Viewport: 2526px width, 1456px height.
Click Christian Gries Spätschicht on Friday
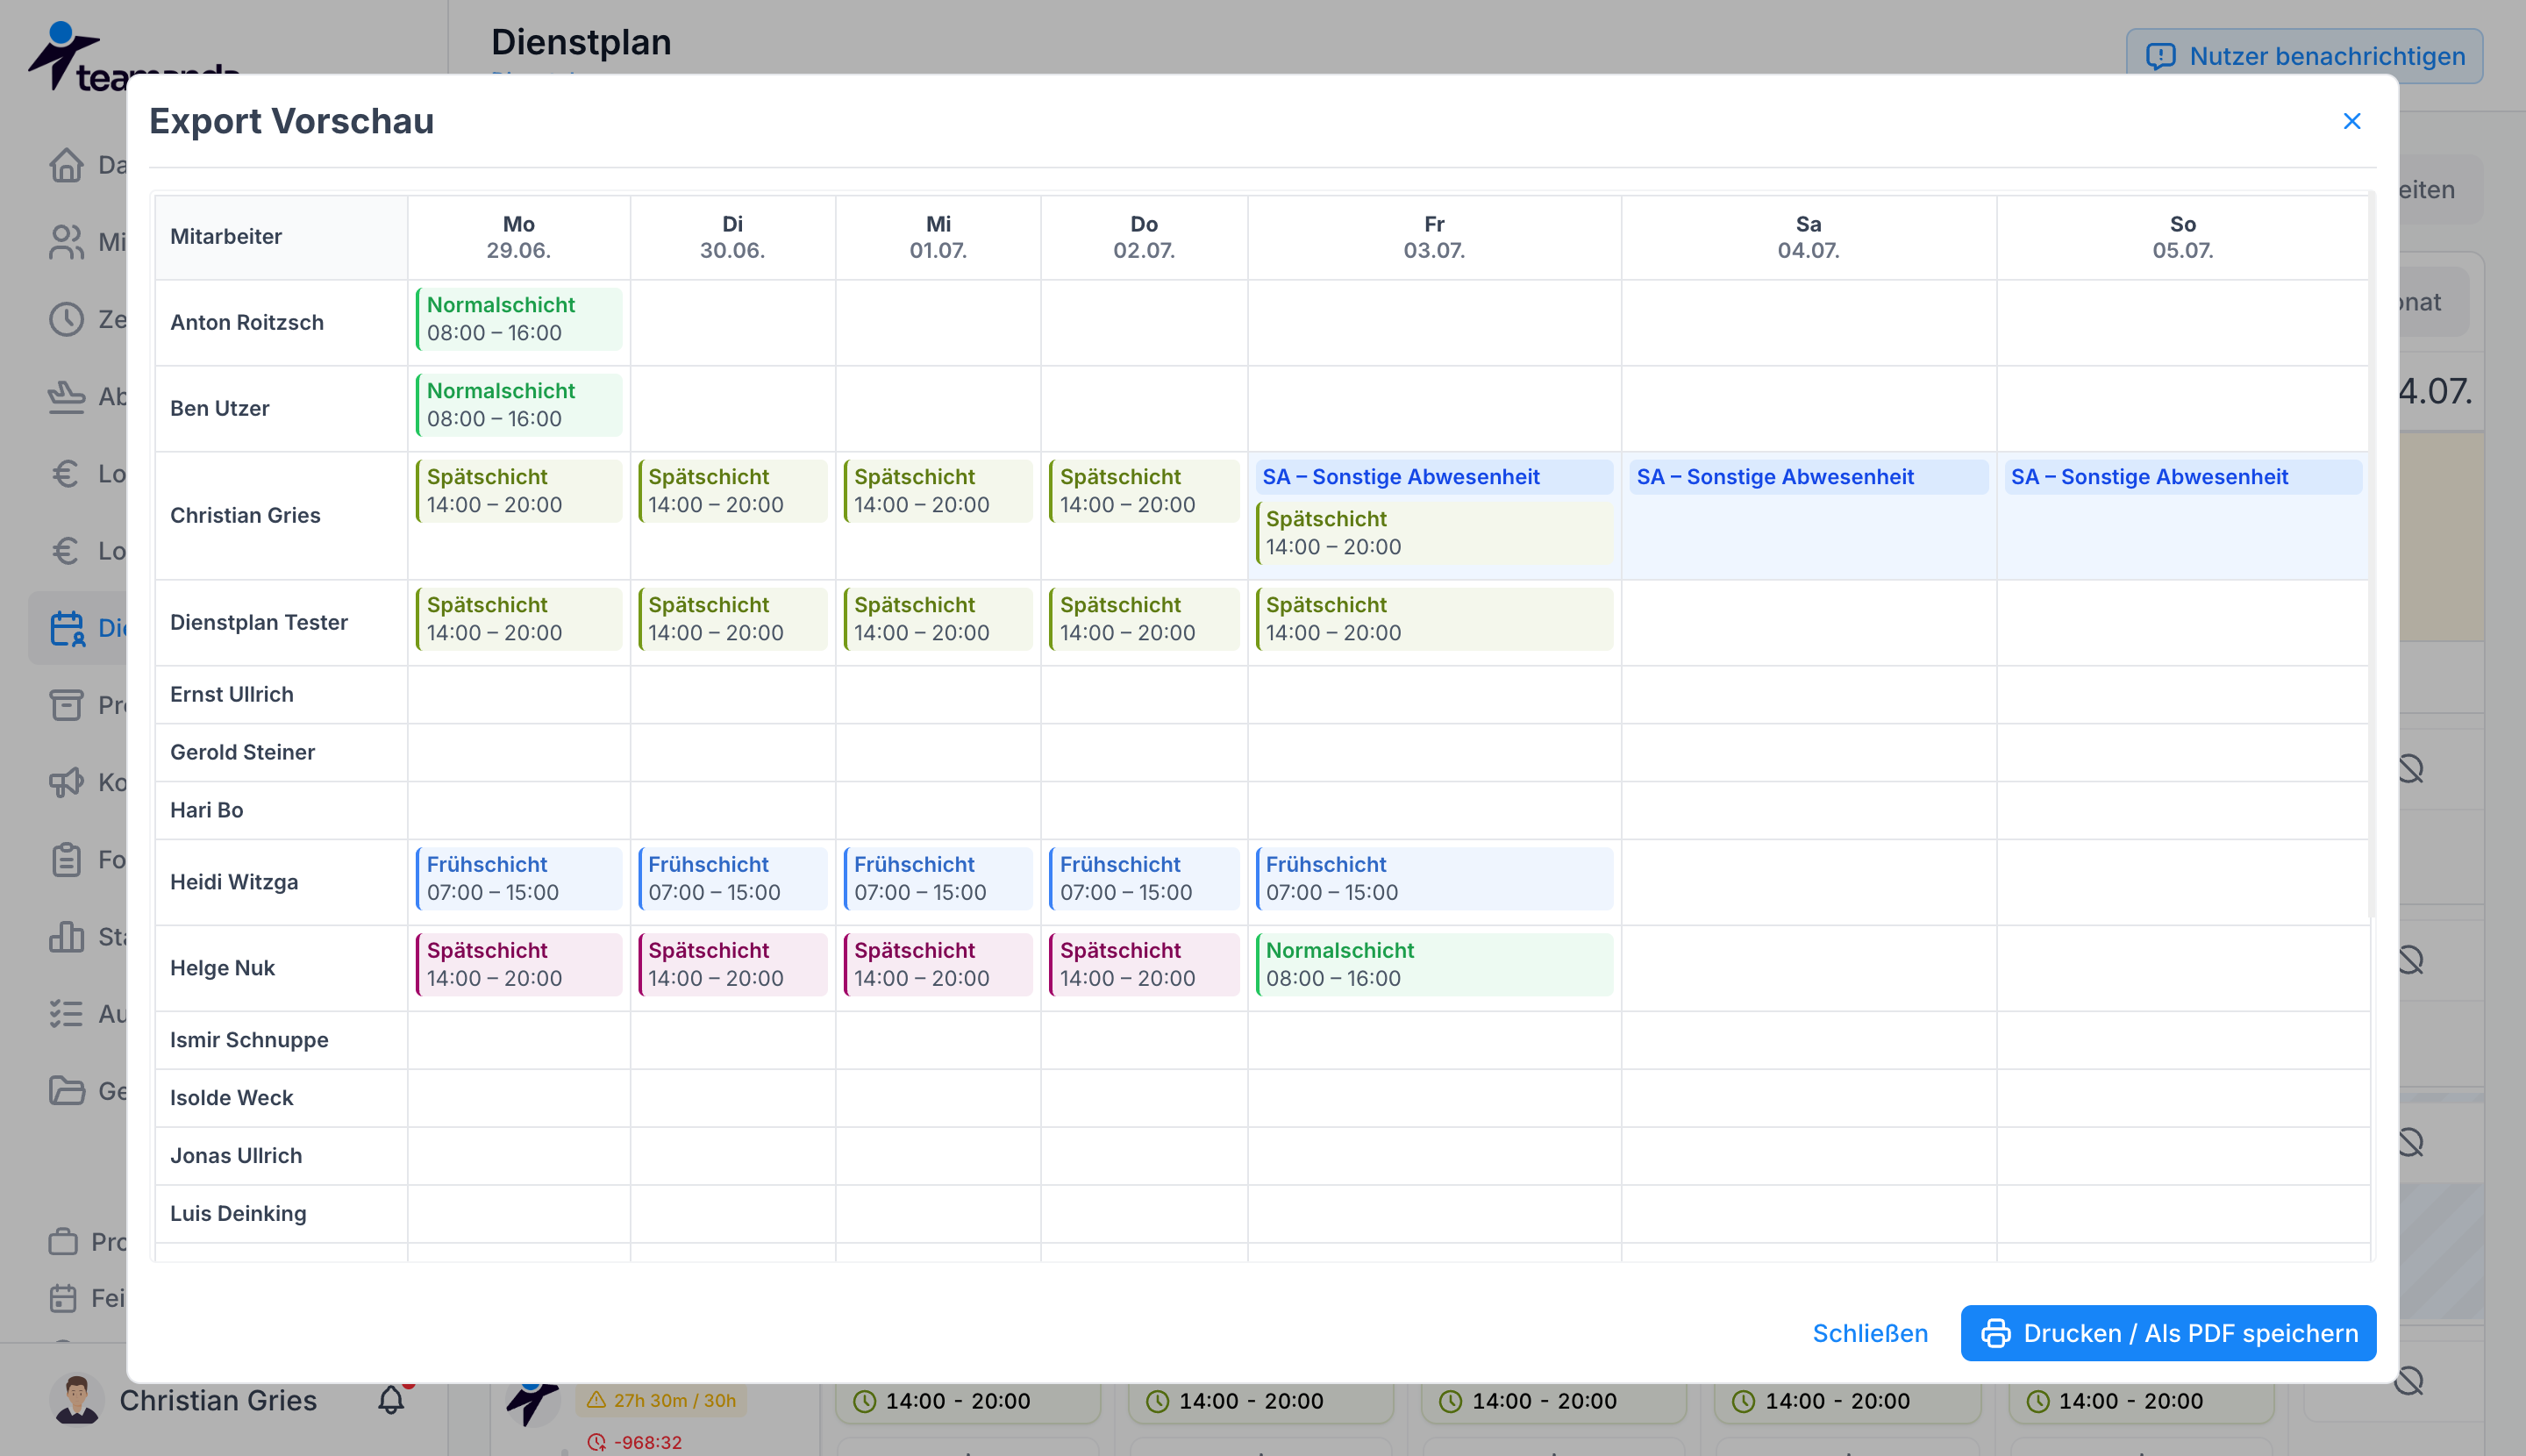pos(1434,533)
